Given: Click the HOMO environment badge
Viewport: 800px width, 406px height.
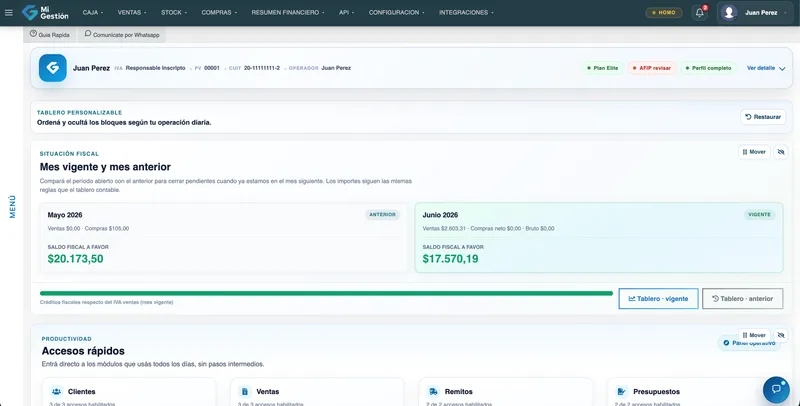Looking at the screenshot, I should click(663, 13).
